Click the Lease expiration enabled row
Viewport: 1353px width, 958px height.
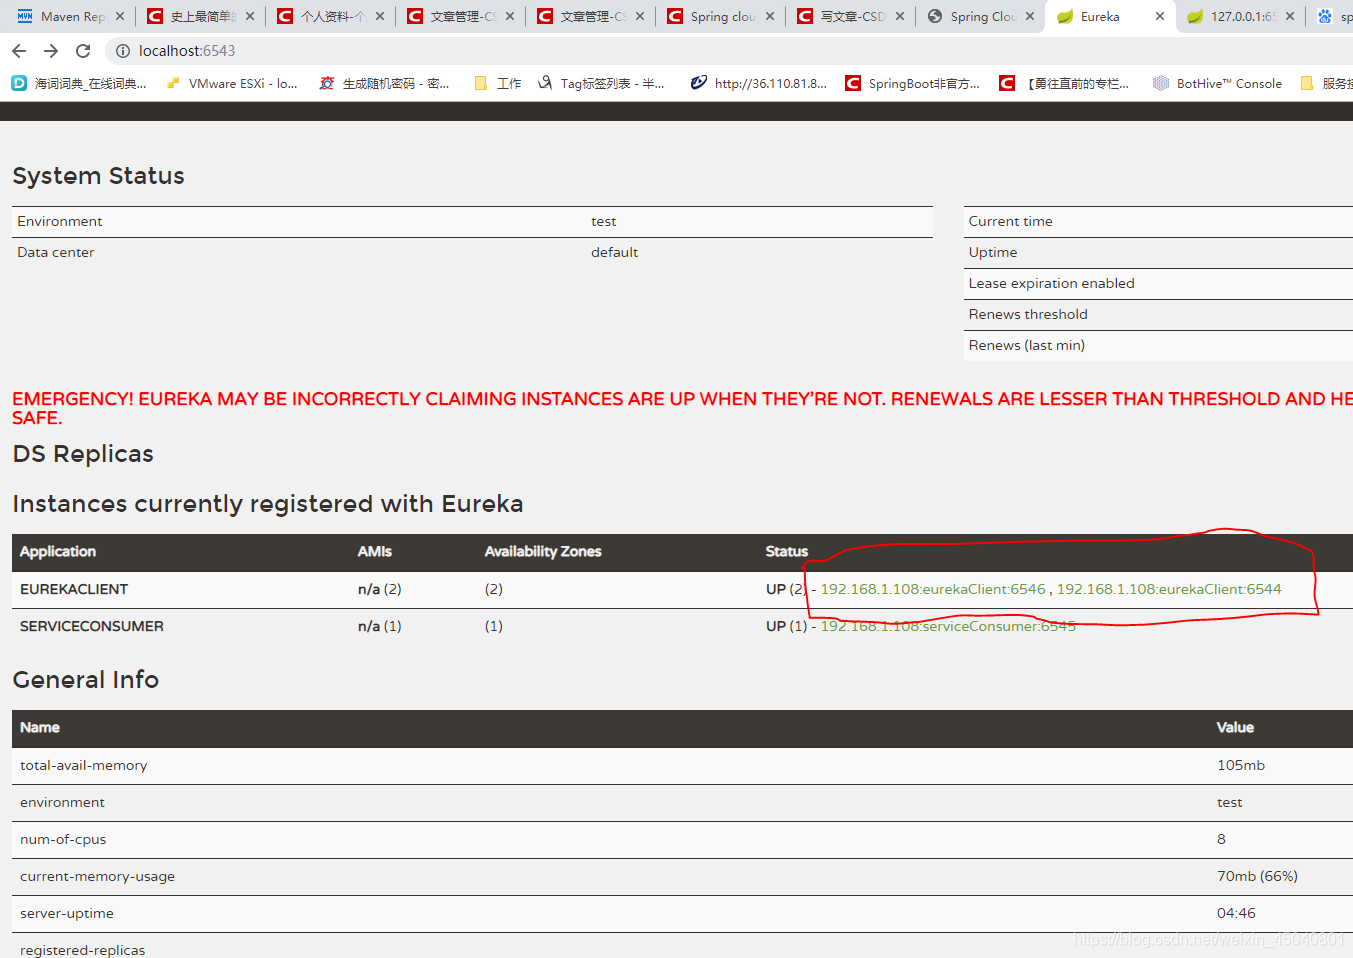coord(1158,283)
